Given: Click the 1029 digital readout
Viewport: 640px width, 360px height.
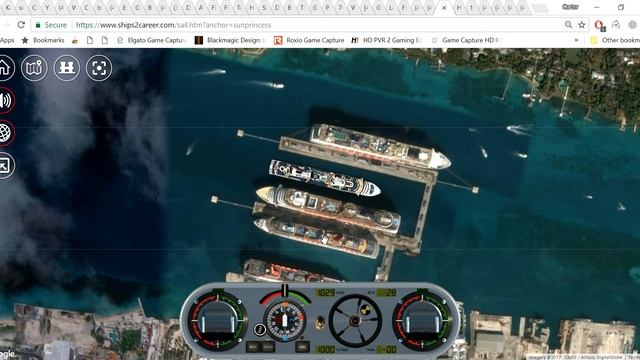Looking at the screenshot, I should point(326,293).
